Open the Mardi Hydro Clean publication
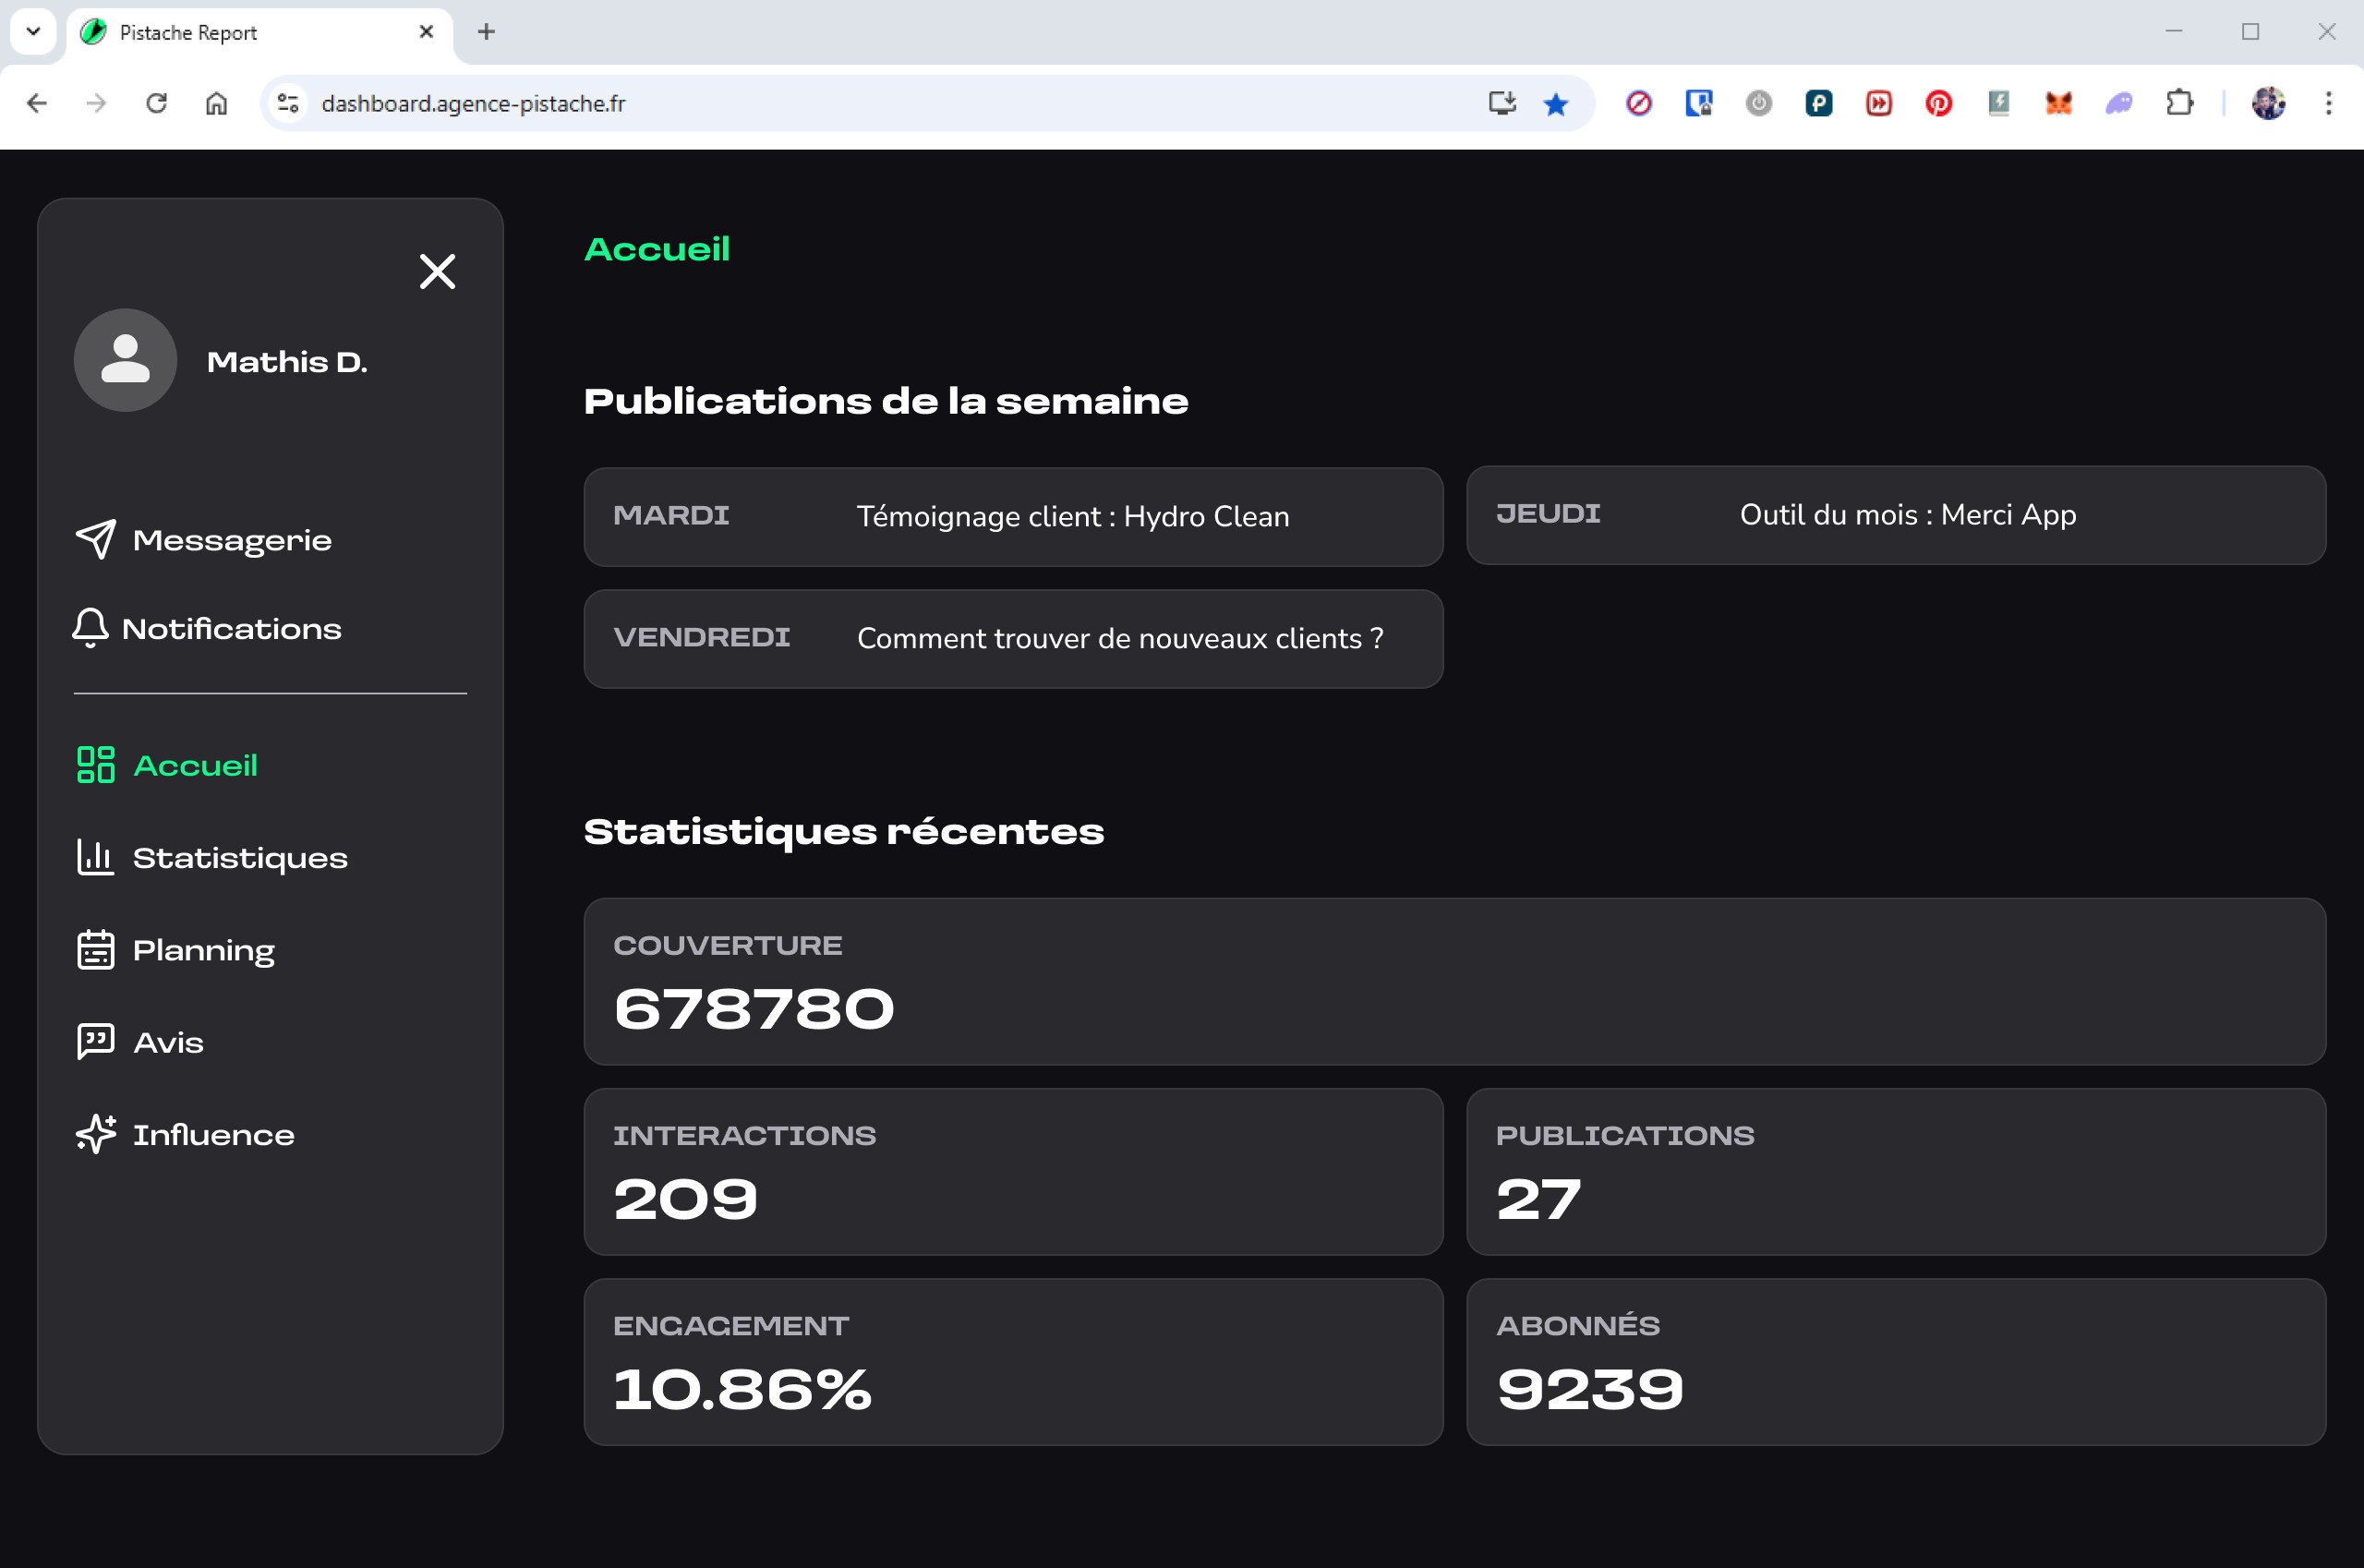Screen dimensions: 2364x1568 [x=1013, y=517]
